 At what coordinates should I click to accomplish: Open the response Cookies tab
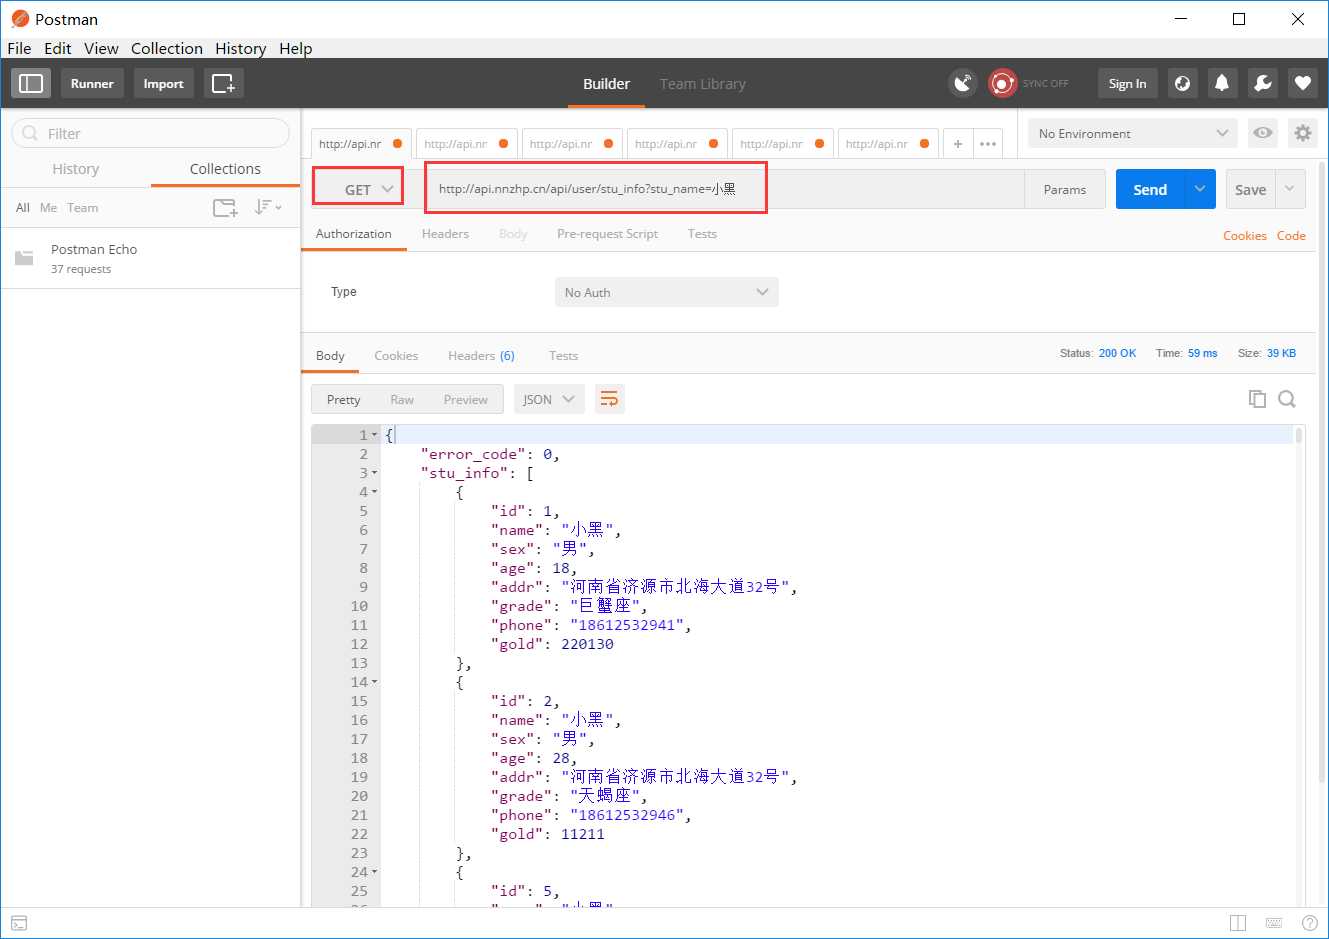pos(396,356)
